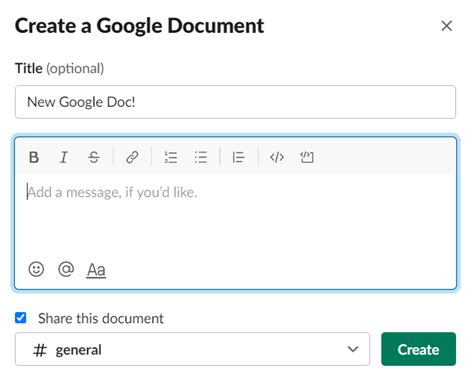Click the Create a Google Document heading
474x380 pixels.
click(139, 26)
